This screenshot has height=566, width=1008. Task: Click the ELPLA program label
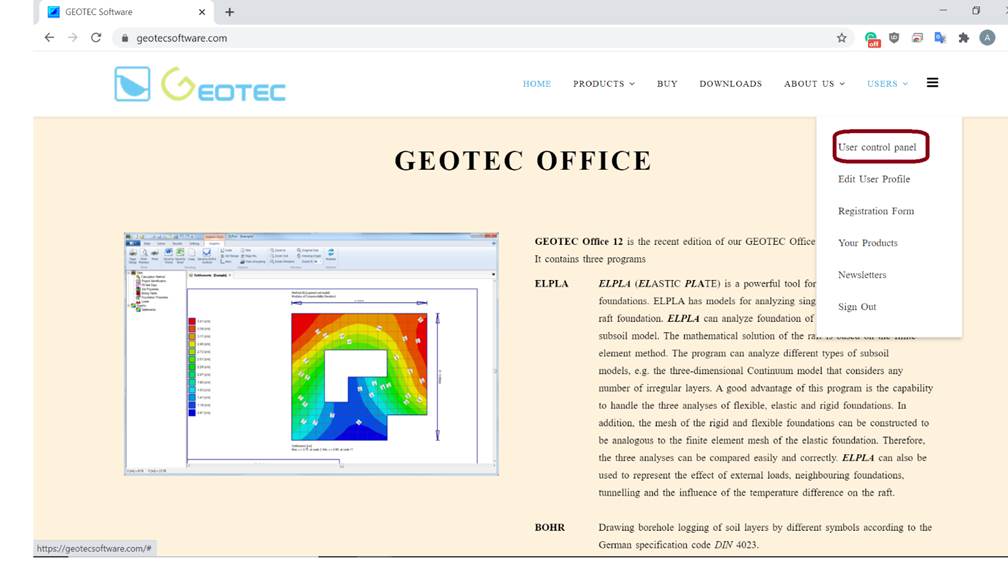coord(551,284)
